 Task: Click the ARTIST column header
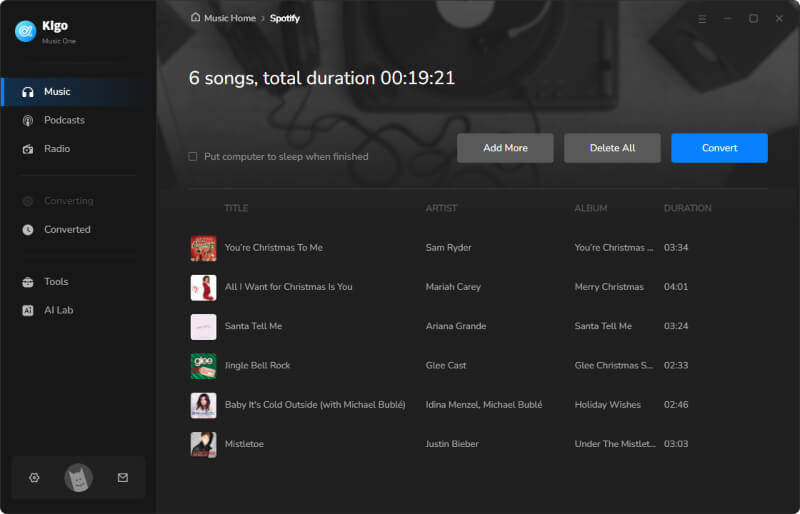click(x=441, y=208)
